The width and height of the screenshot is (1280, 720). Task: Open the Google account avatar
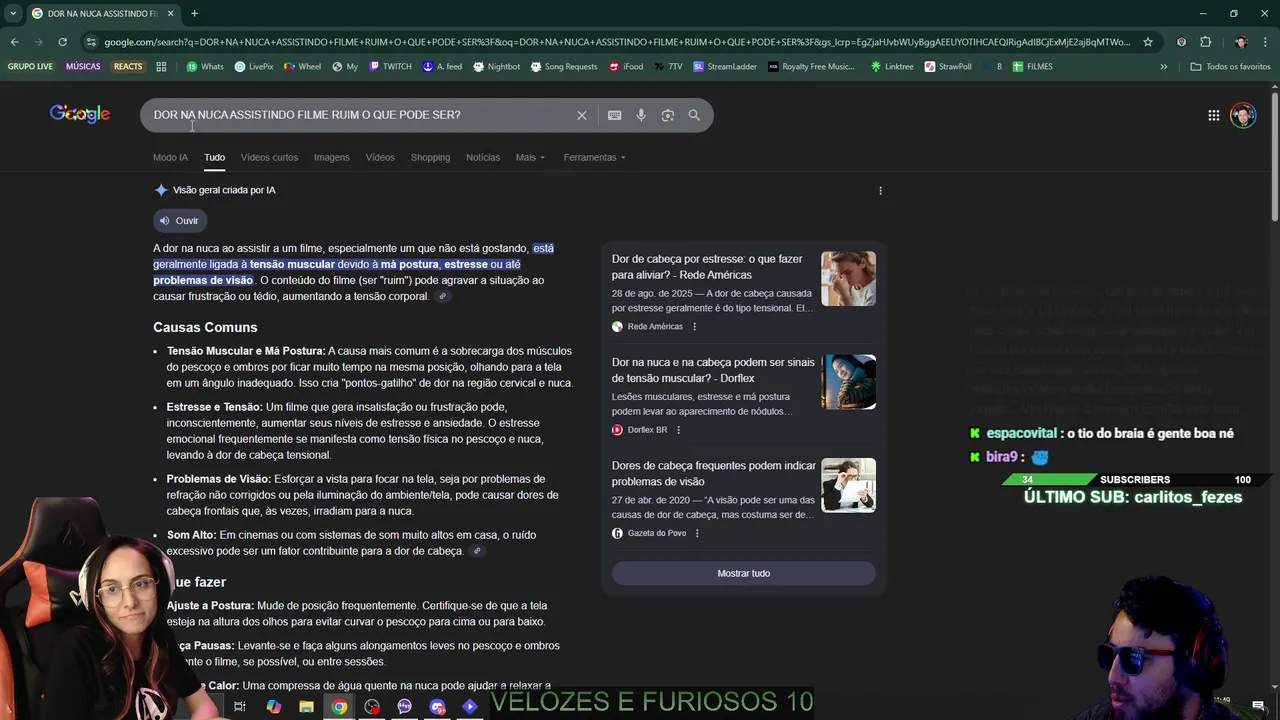[1243, 115]
